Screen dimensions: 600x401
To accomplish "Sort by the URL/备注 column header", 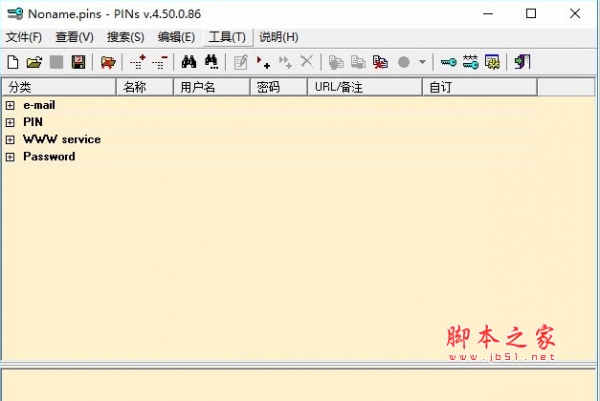I will pos(365,87).
